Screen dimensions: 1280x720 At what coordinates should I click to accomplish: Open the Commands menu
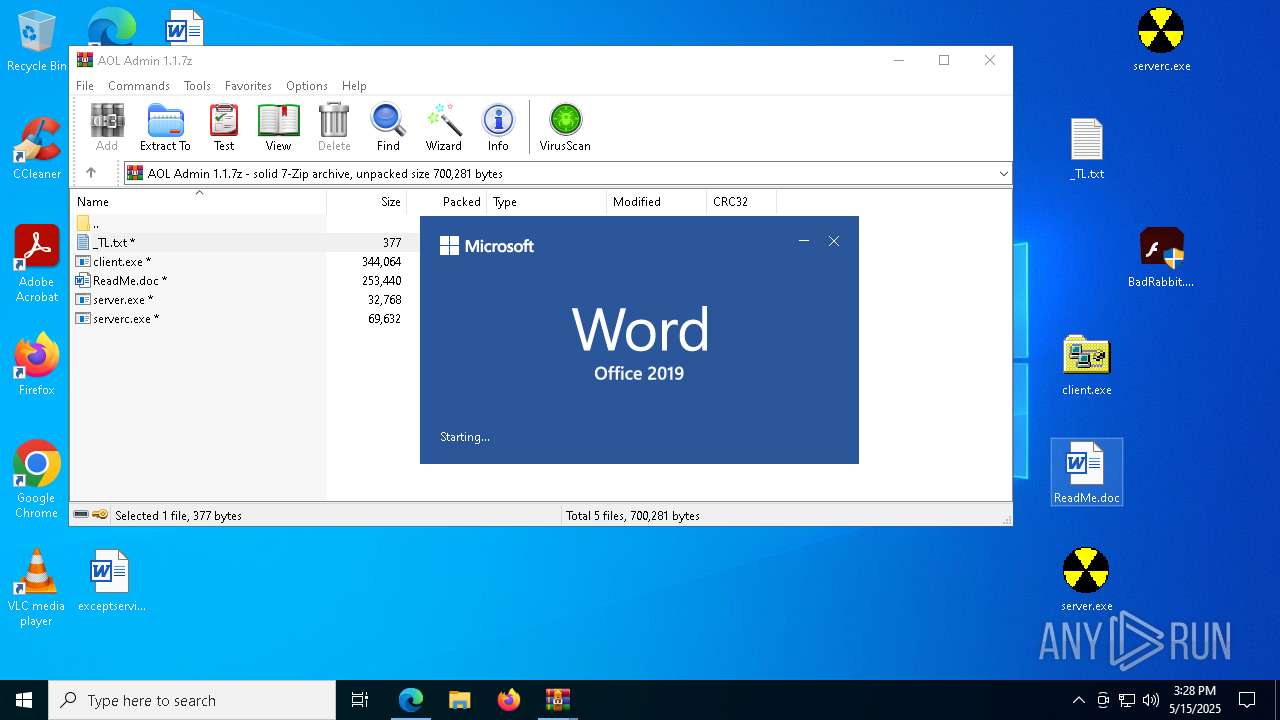139,86
